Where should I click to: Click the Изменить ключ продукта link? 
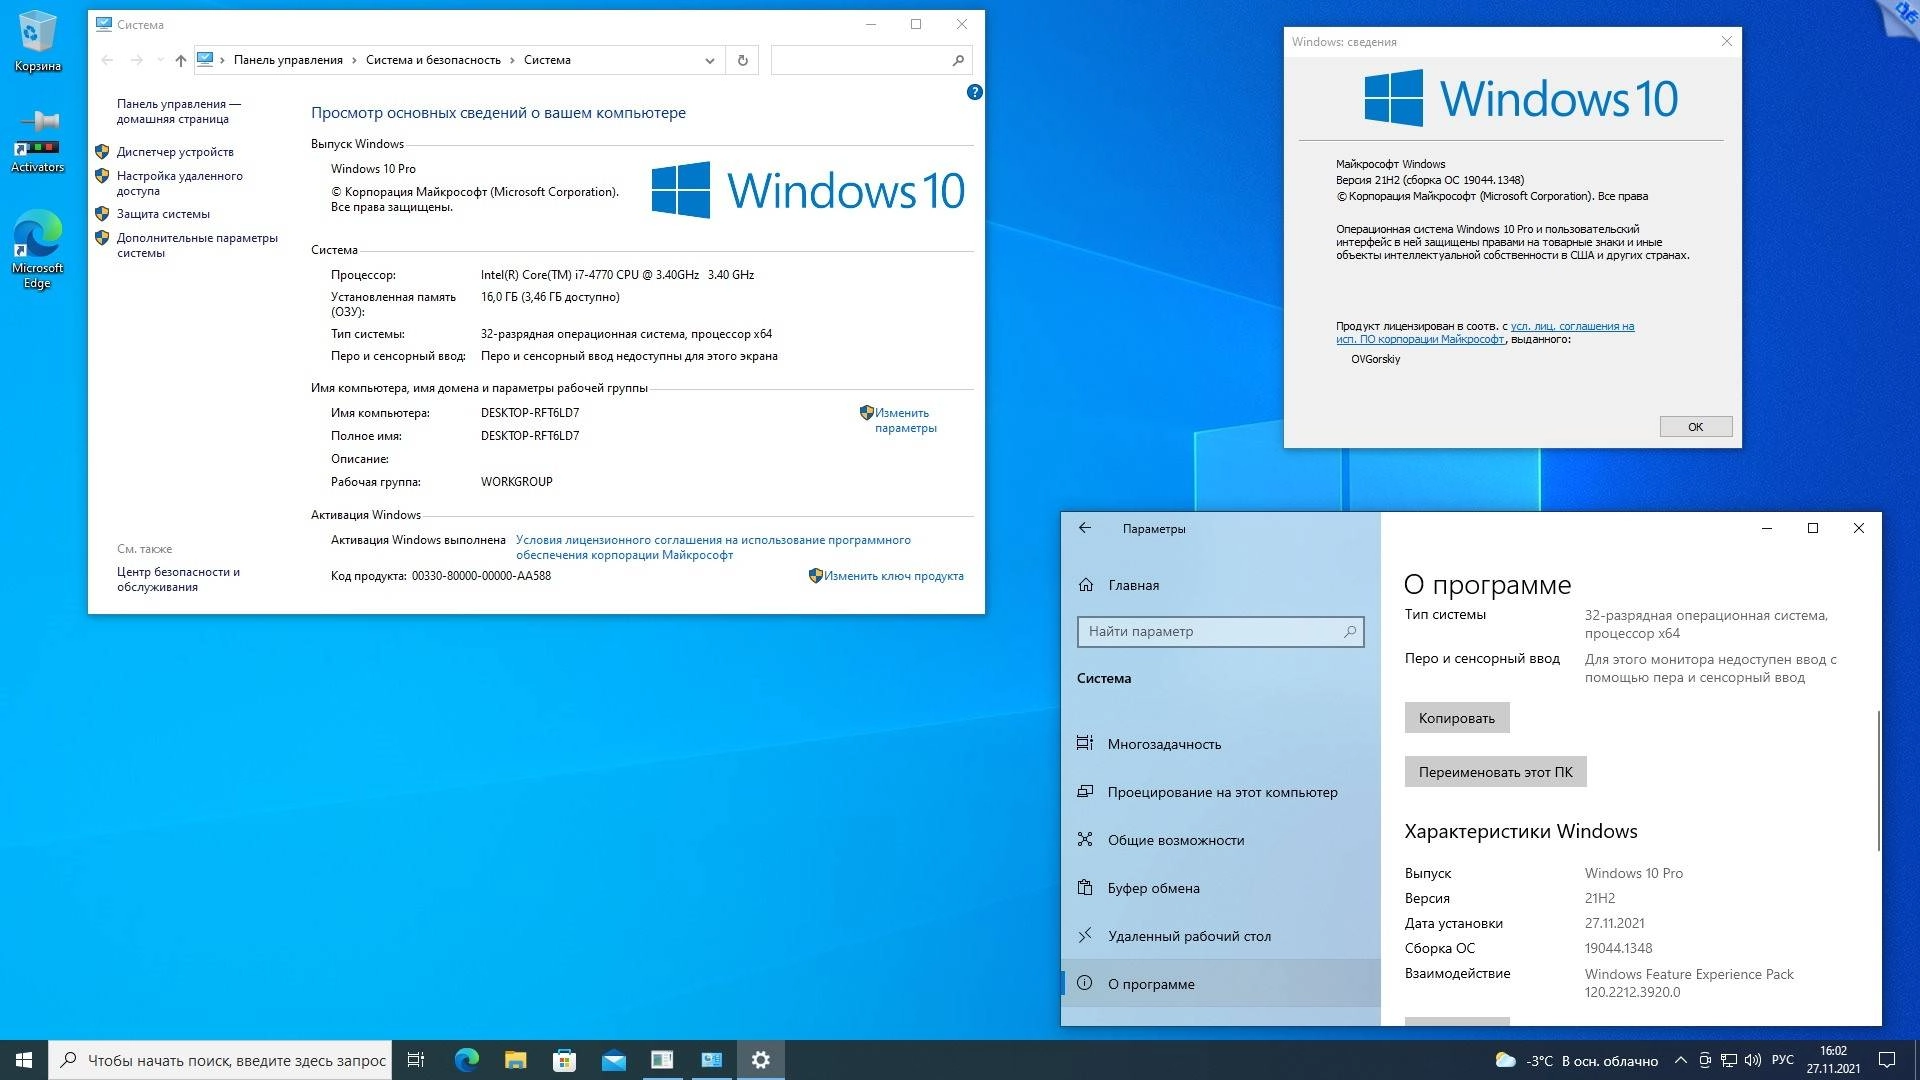893,576
